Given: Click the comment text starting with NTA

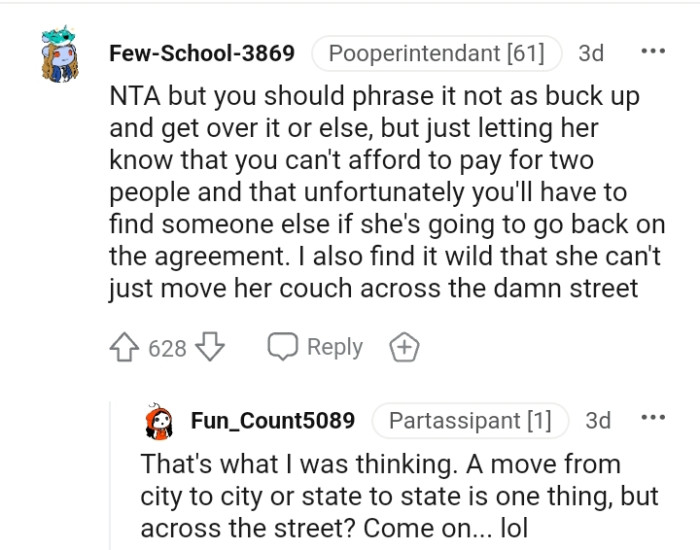Looking at the screenshot, I should click(x=380, y=190).
